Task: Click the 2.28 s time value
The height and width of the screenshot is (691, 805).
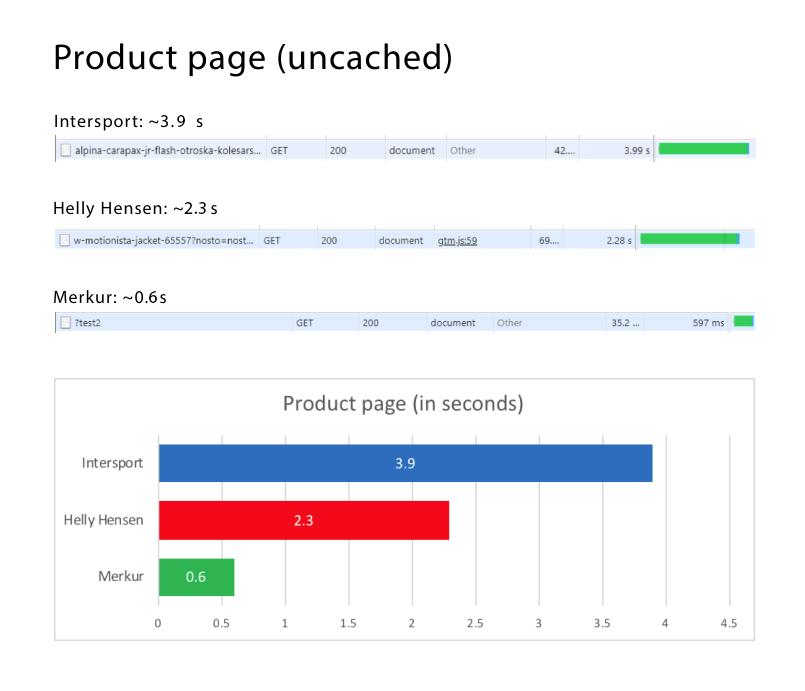Action: (x=619, y=240)
